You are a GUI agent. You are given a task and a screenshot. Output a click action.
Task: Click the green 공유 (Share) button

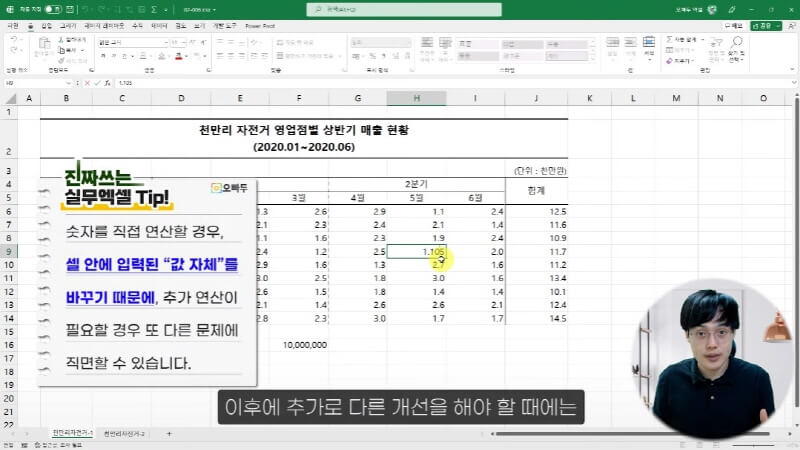coord(765,26)
